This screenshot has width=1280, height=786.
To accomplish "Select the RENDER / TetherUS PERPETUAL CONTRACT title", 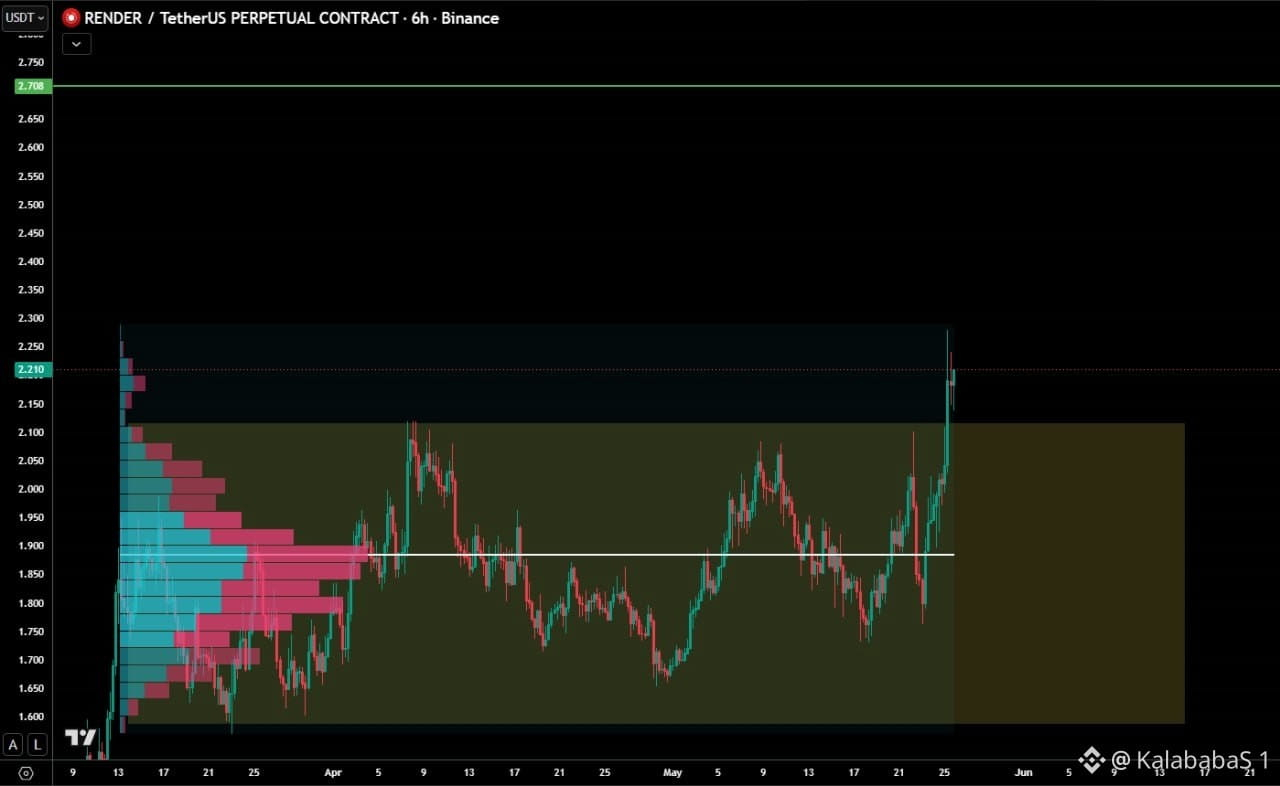I will [244, 18].
